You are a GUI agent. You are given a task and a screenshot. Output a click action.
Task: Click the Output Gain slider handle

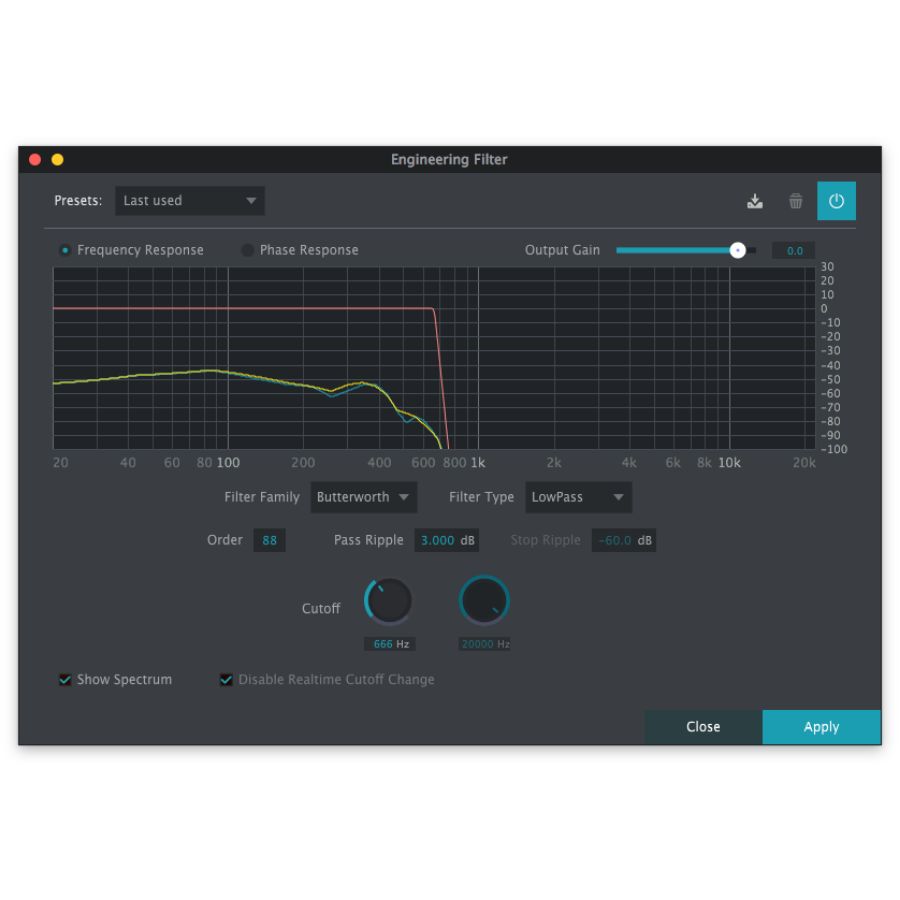point(738,250)
